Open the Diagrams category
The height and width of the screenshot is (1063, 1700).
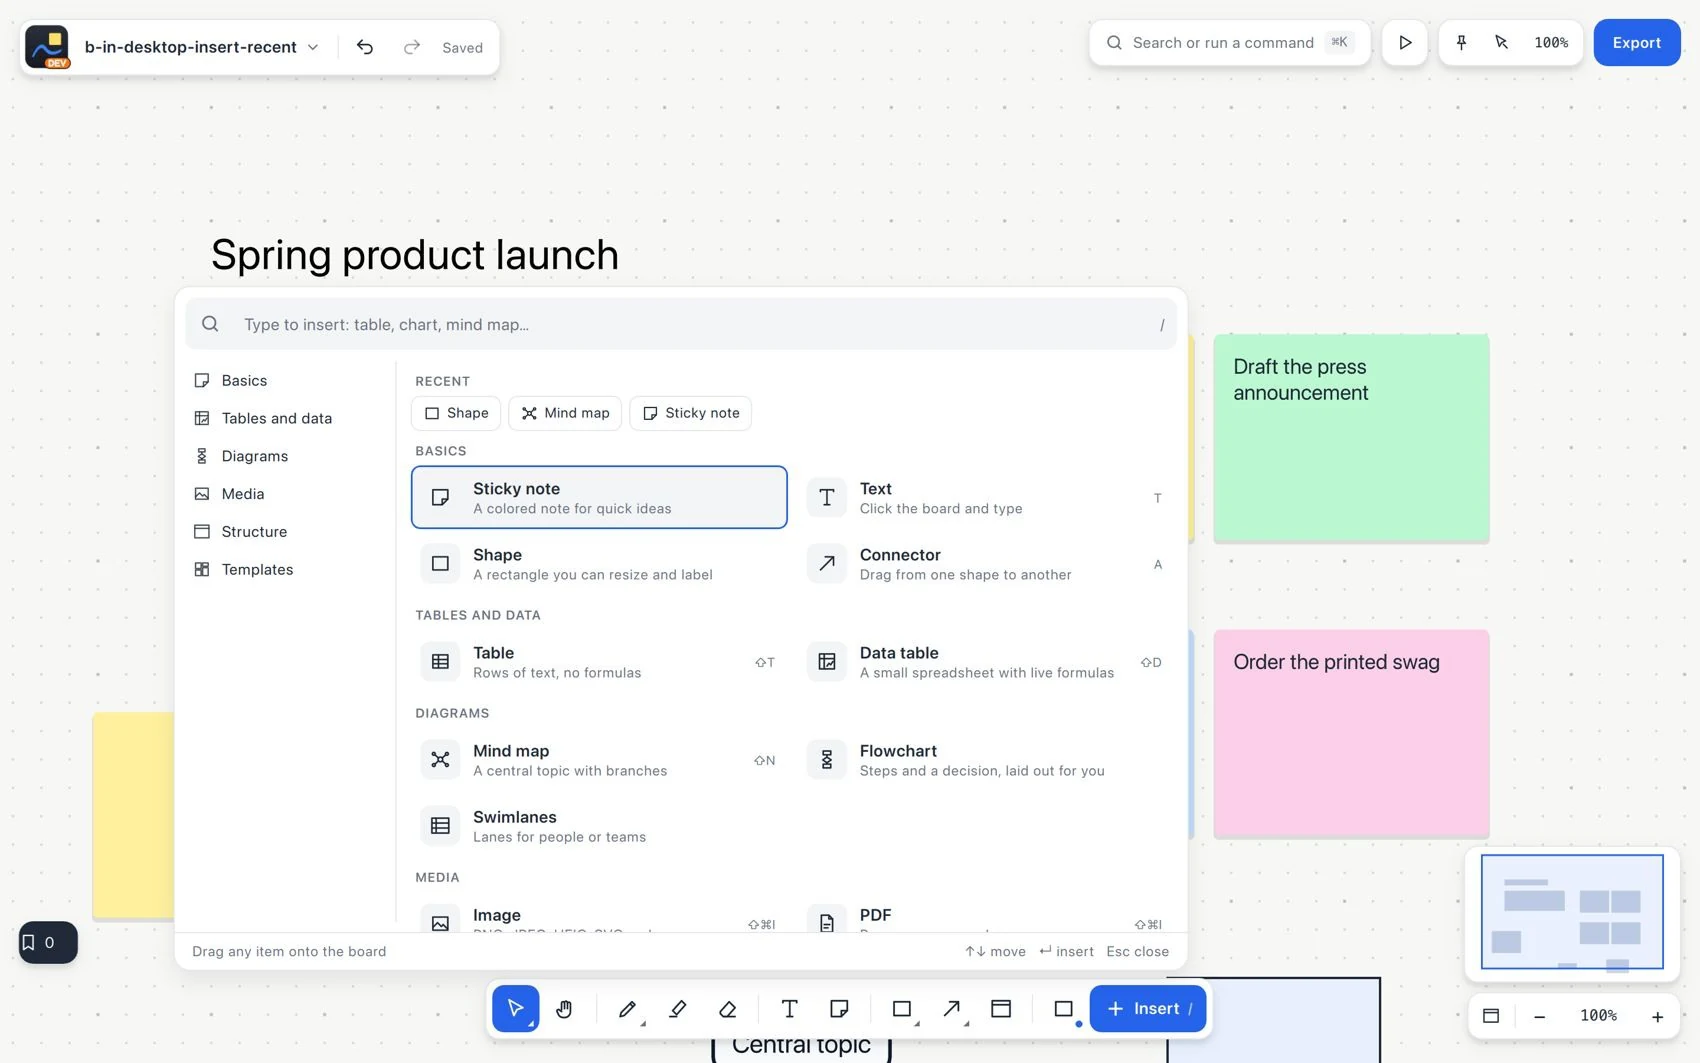(288, 456)
